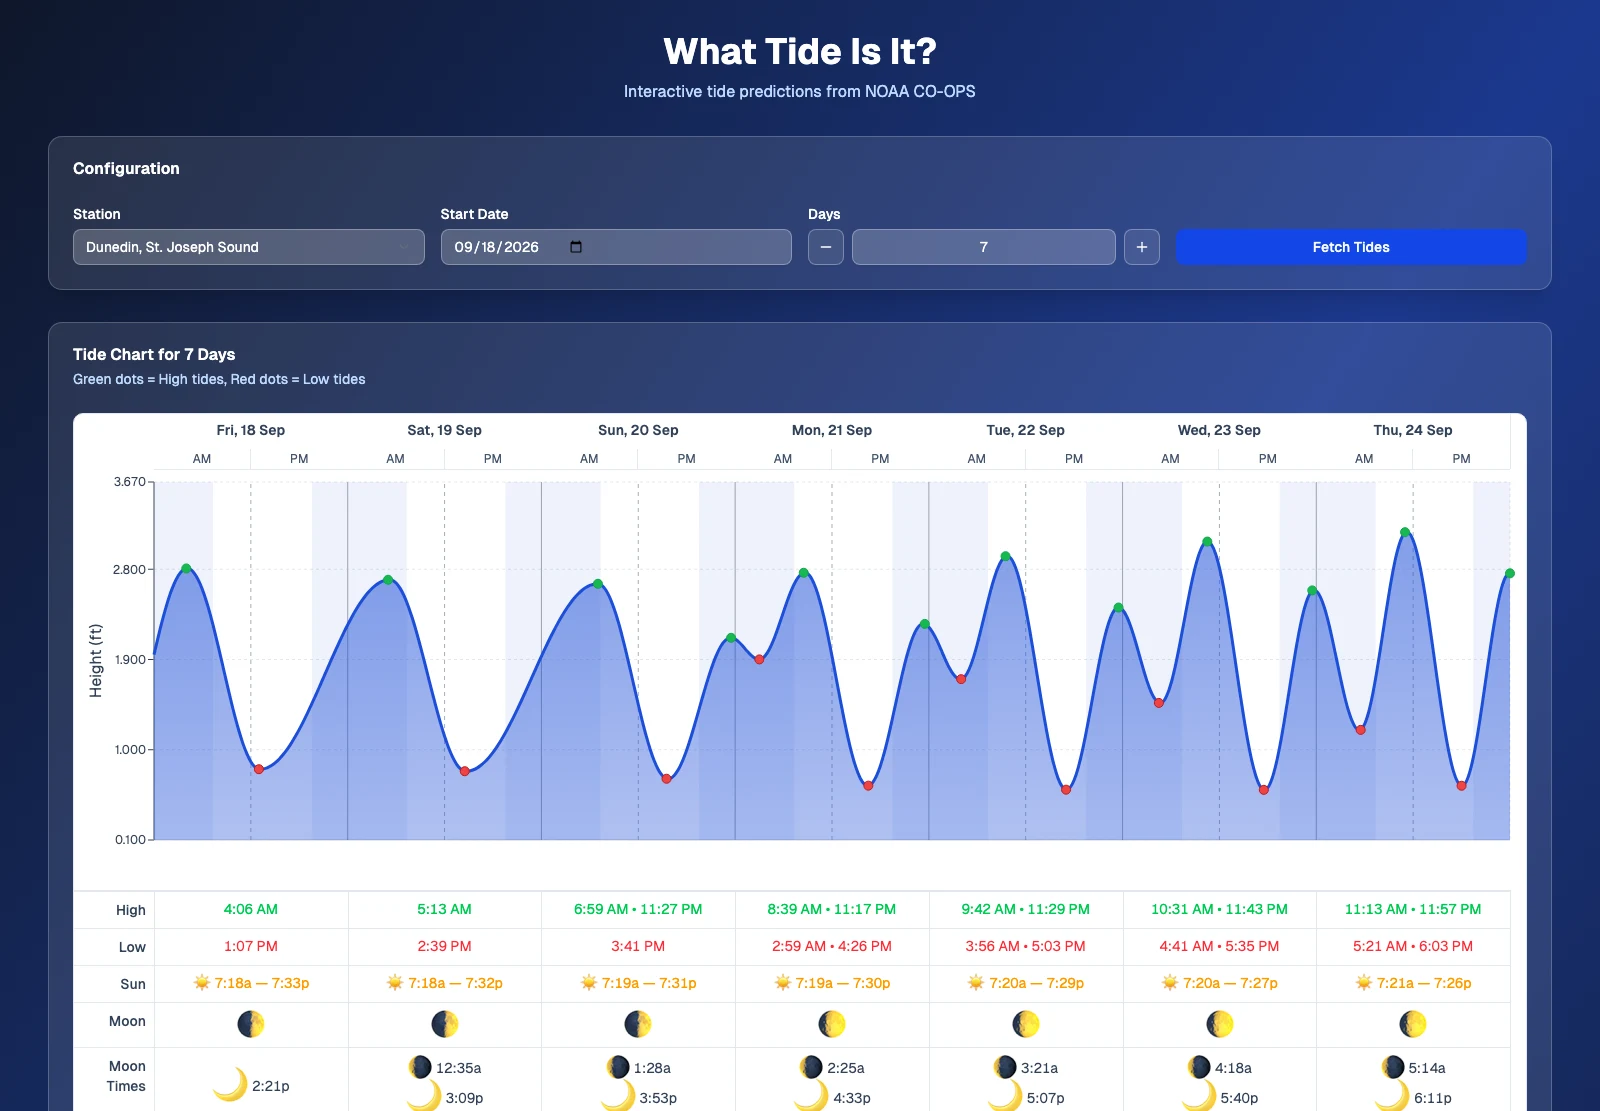Click the red low-tide dot on Sat, 19 Sep

tap(464, 771)
